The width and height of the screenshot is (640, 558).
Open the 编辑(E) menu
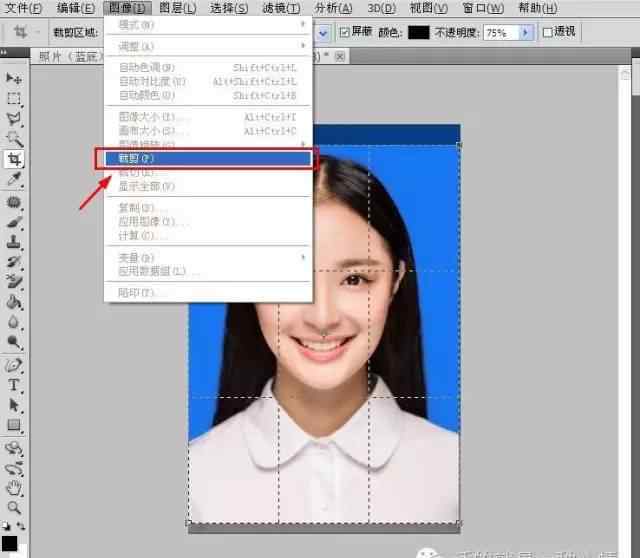(x=76, y=8)
